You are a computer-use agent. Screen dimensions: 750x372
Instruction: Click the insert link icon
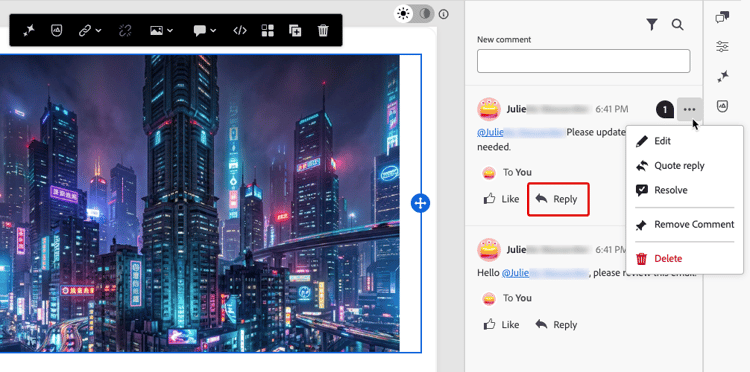(x=85, y=31)
